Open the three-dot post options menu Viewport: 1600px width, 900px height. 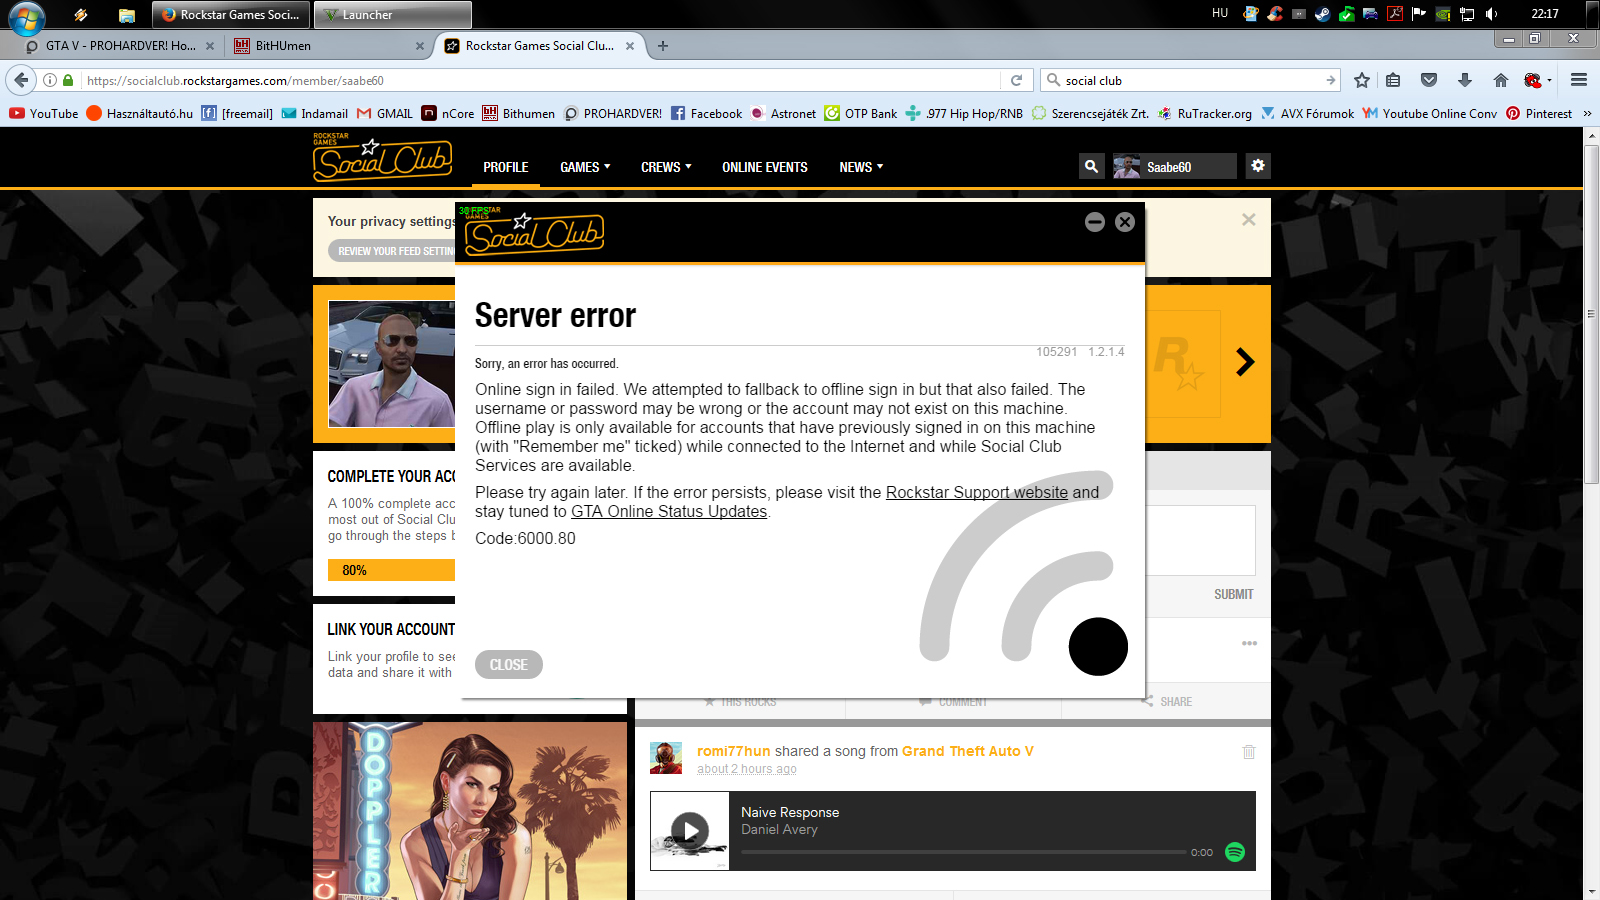pyautogui.click(x=1249, y=643)
